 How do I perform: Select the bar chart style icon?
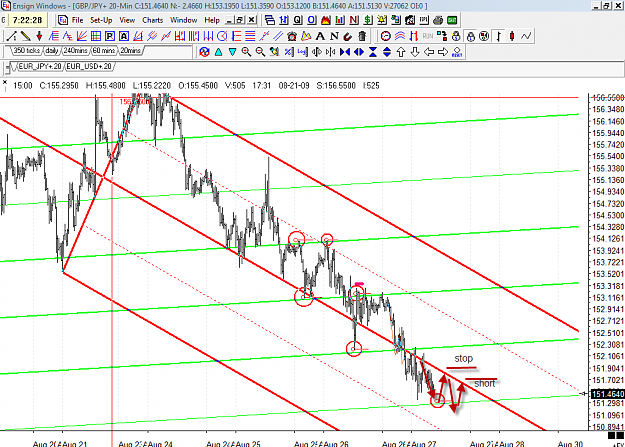coord(498,36)
